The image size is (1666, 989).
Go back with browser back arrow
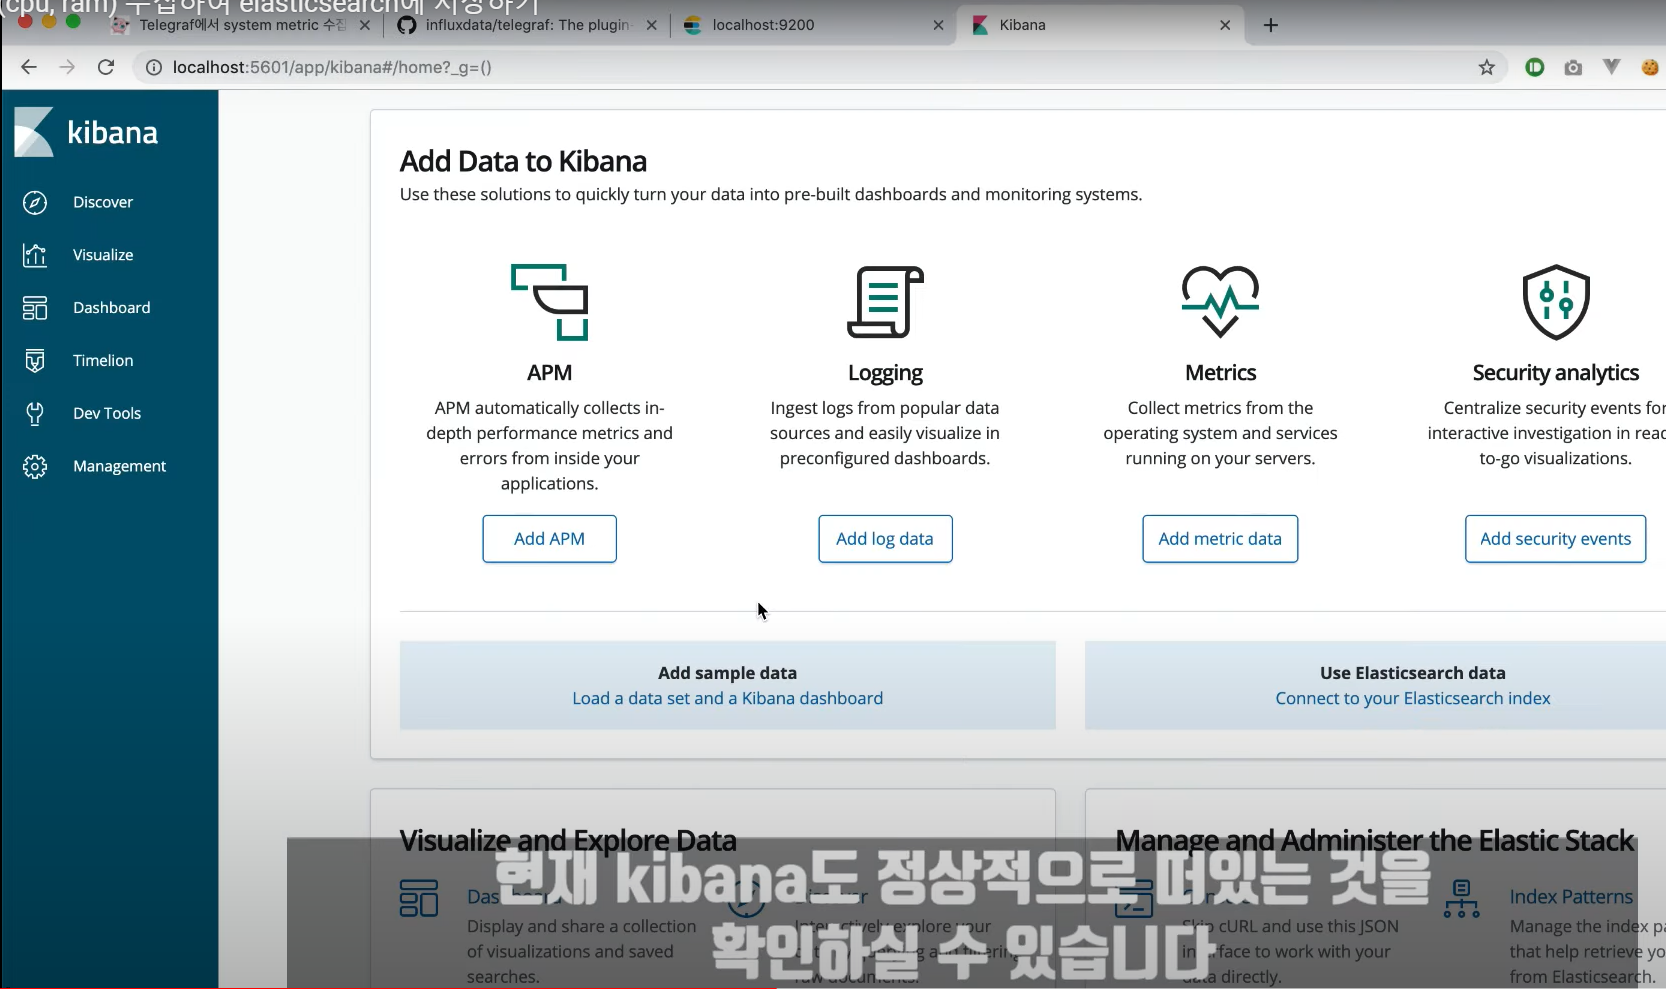[x=29, y=67]
